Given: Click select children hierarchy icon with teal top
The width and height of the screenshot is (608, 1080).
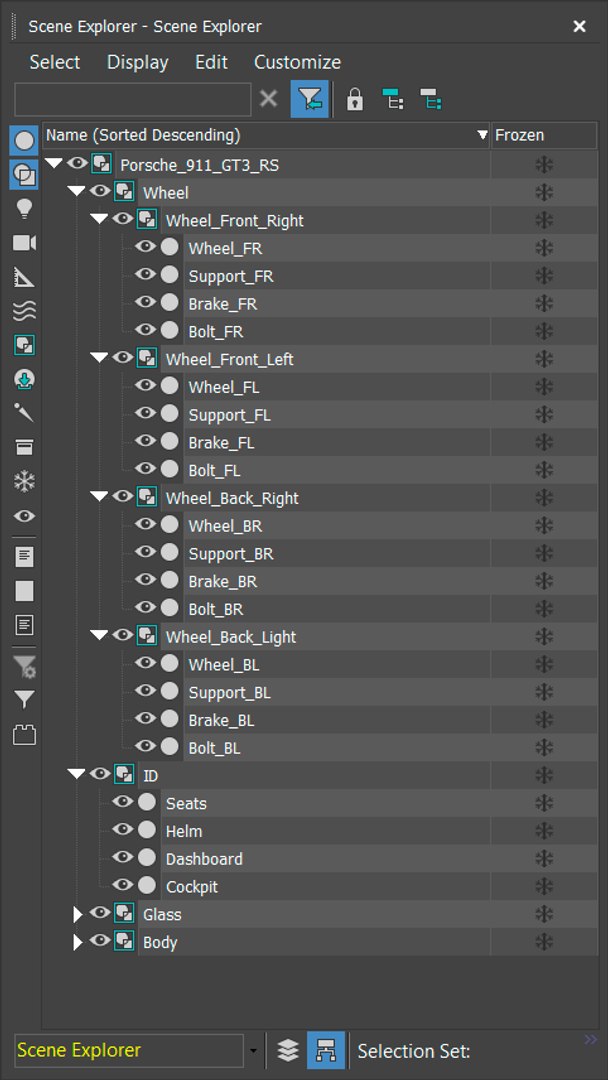Looking at the screenshot, I should point(393,100).
